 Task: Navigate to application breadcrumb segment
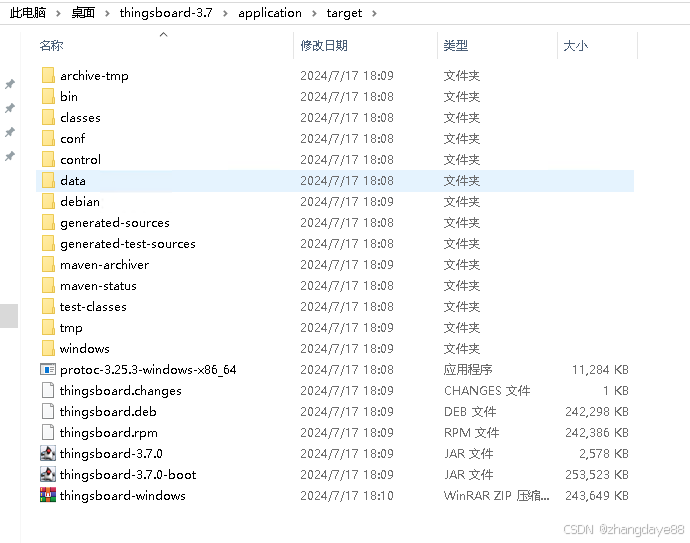click(x=270, y=13)
